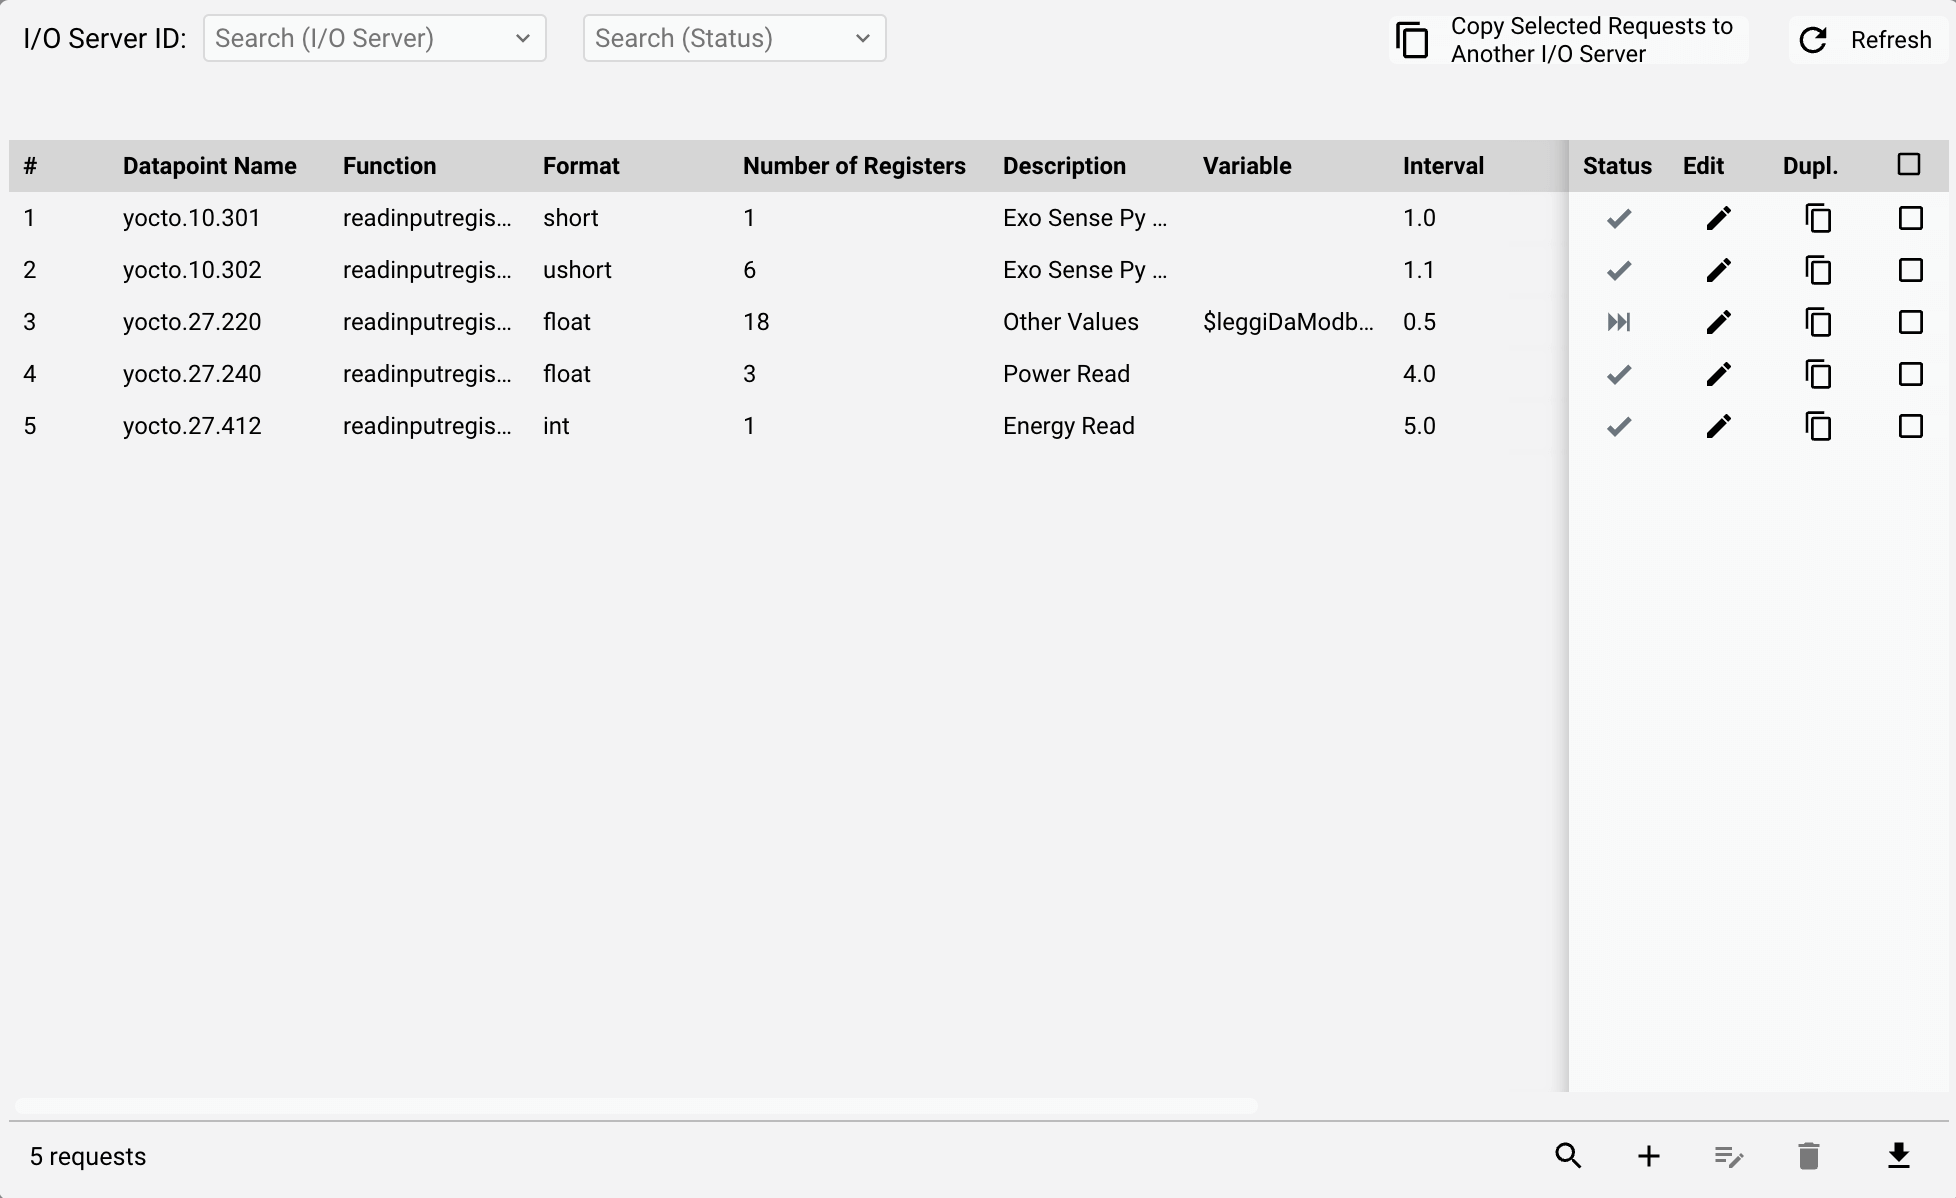1956x1198 pixels.
Task: Click the Power Read description cell
Action: [1066, 374]
